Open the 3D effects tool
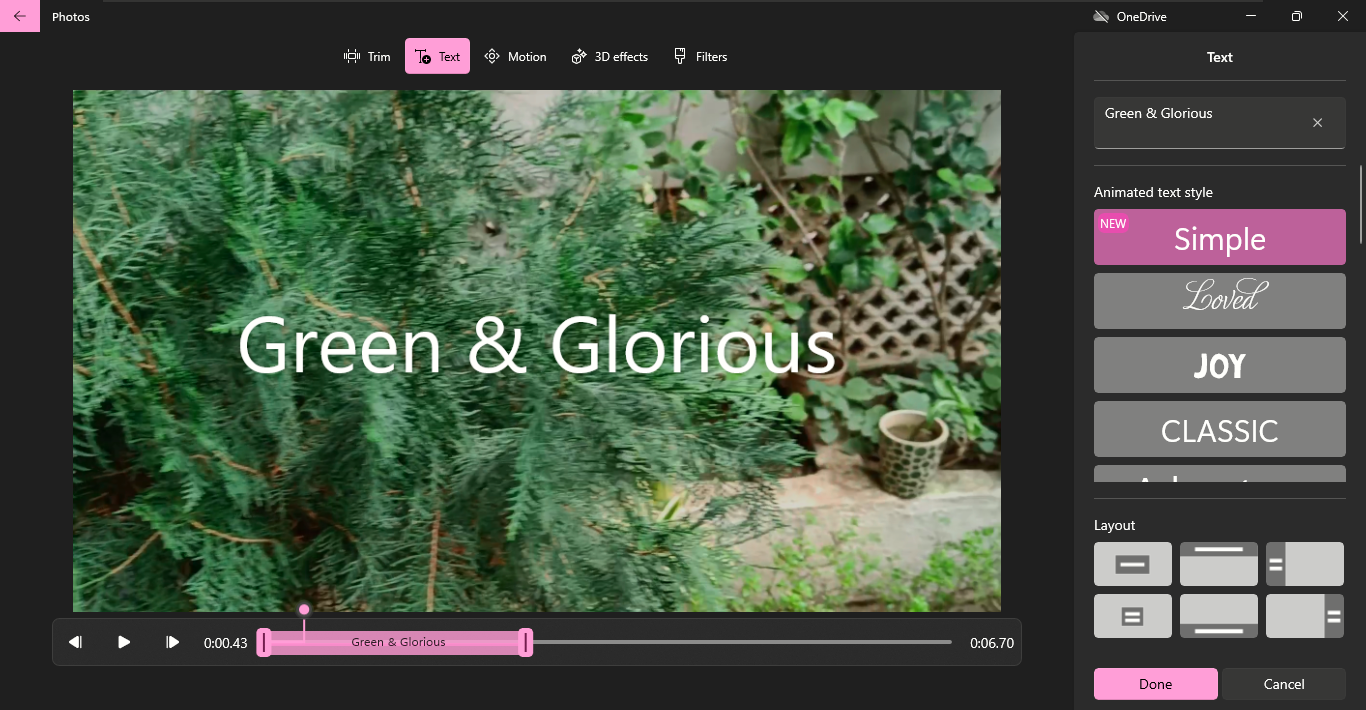Image resolution: width=1366 pixels, height=710 pixels. click(609, 56)
